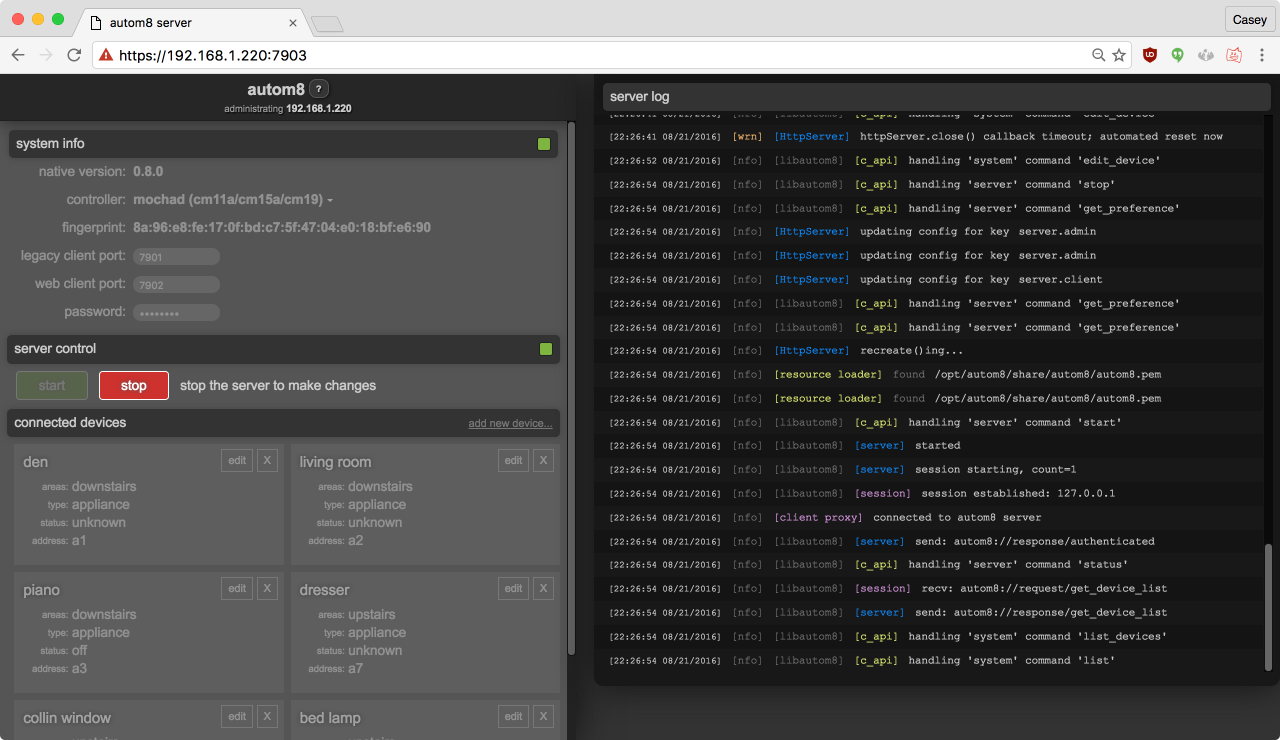Screen dimensions: 1280x740
Task: Click the browser back arrow
Action: [18, 55]
